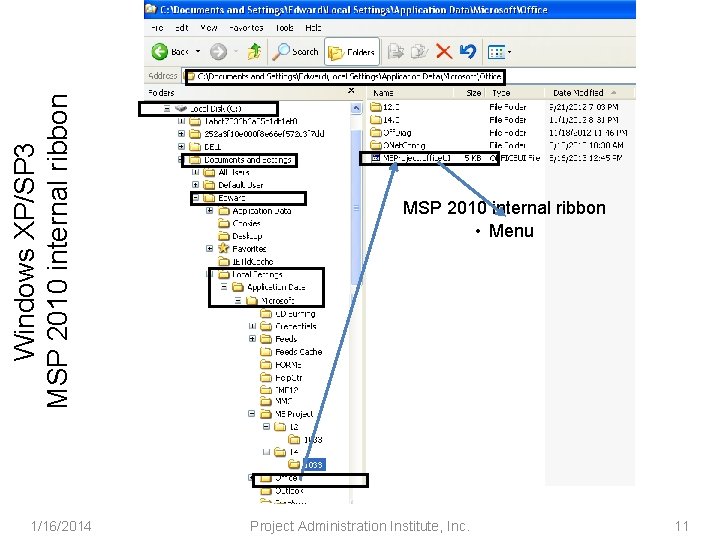Go up one folder level icon

(254, 51)
